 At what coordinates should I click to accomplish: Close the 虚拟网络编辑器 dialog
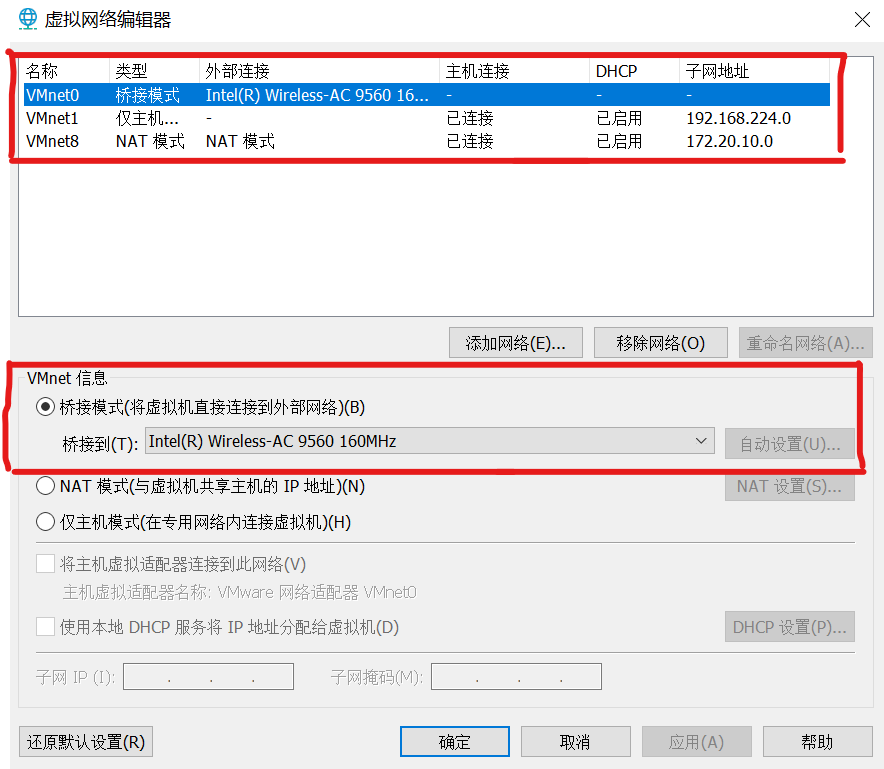click(x=862, y=20)
